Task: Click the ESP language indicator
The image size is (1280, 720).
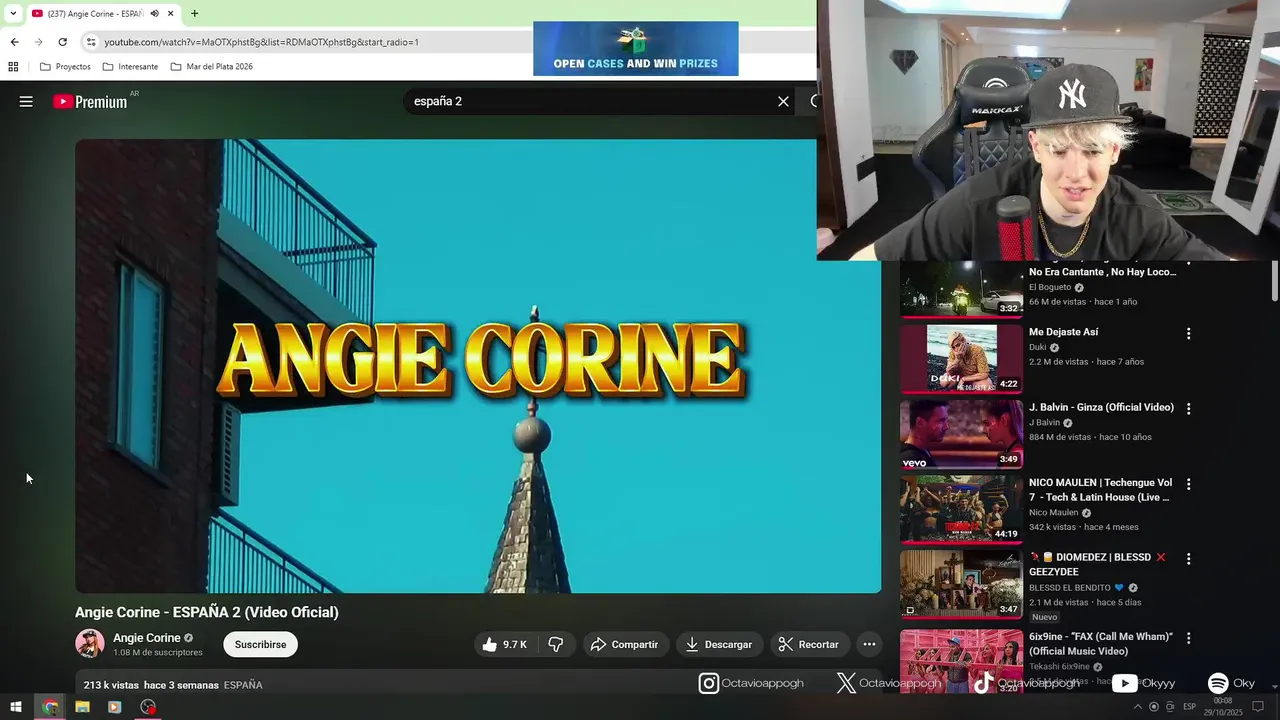Action: click(x=1190, y=707)
